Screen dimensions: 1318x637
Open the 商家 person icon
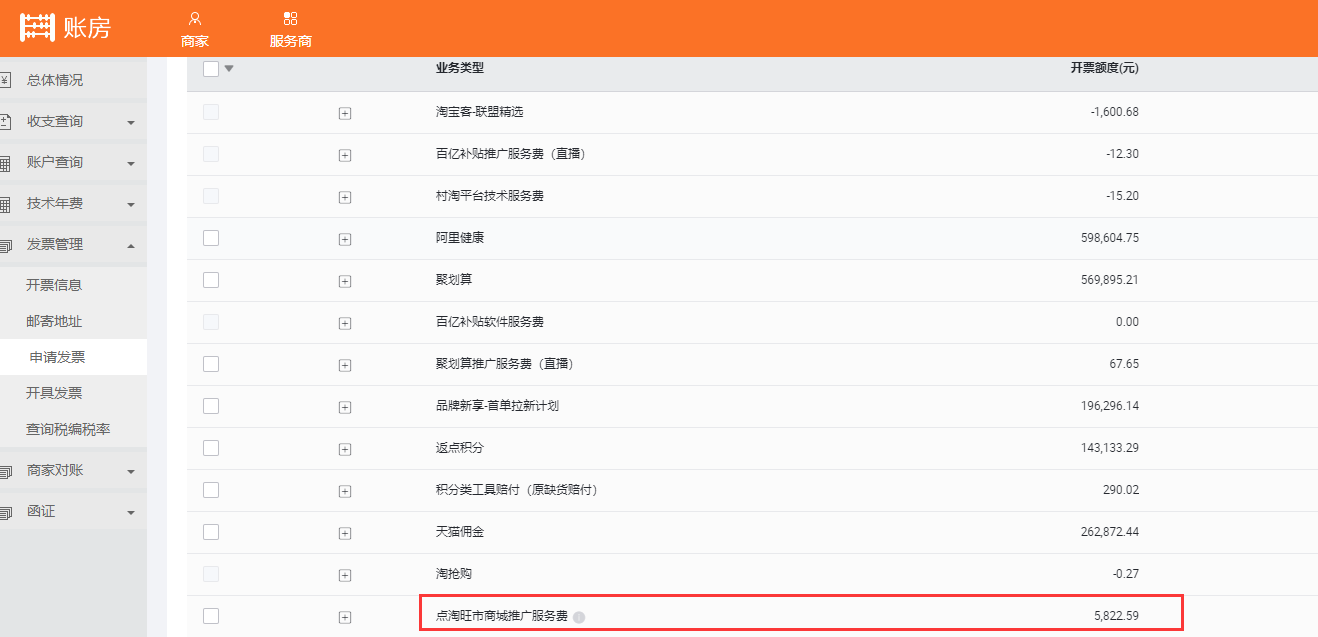[x=195, y=18]
